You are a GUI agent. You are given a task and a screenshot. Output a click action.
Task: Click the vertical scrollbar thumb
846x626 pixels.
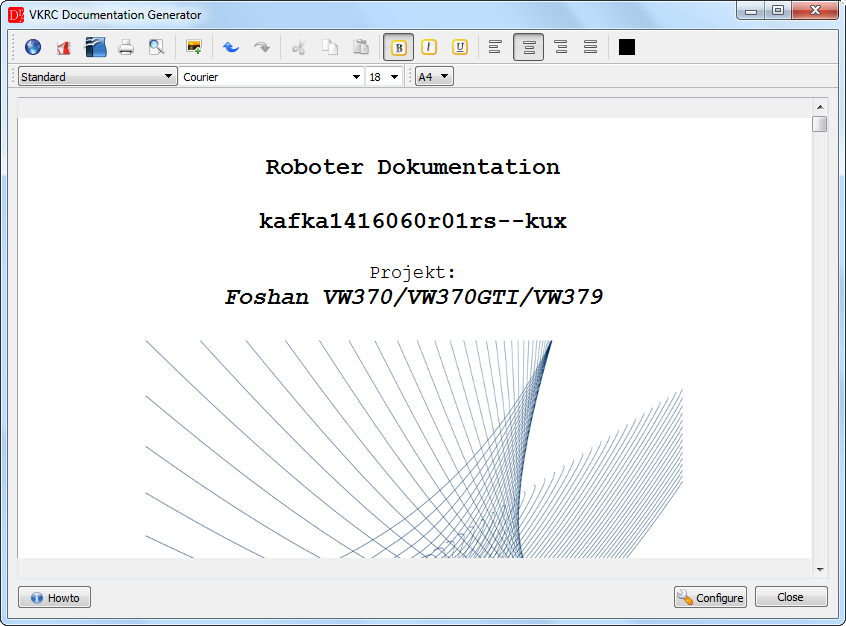[x=820, y=124]
